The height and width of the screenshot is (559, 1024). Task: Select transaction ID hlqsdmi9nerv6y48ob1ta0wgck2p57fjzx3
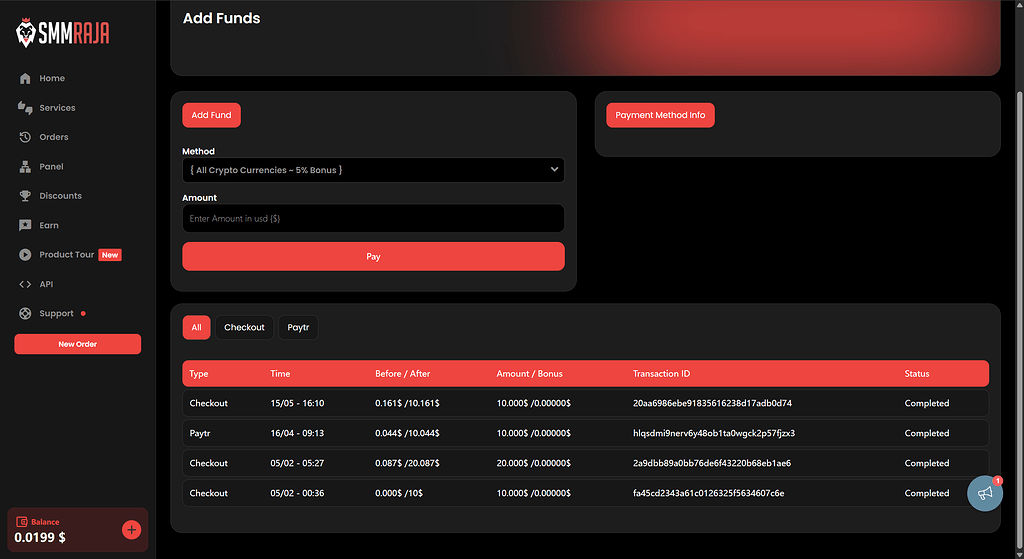pyautogui.click(x=714, y=434)
